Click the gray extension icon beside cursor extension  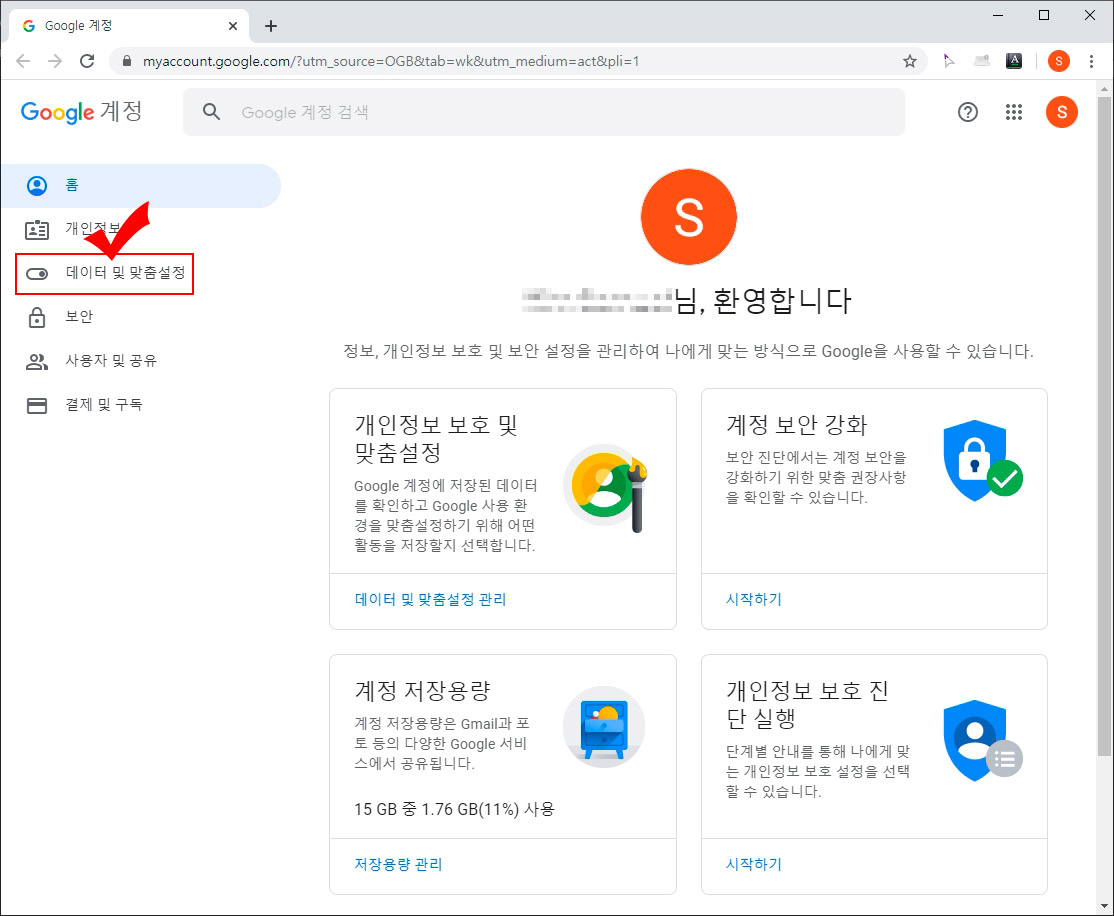click(982, 61)
